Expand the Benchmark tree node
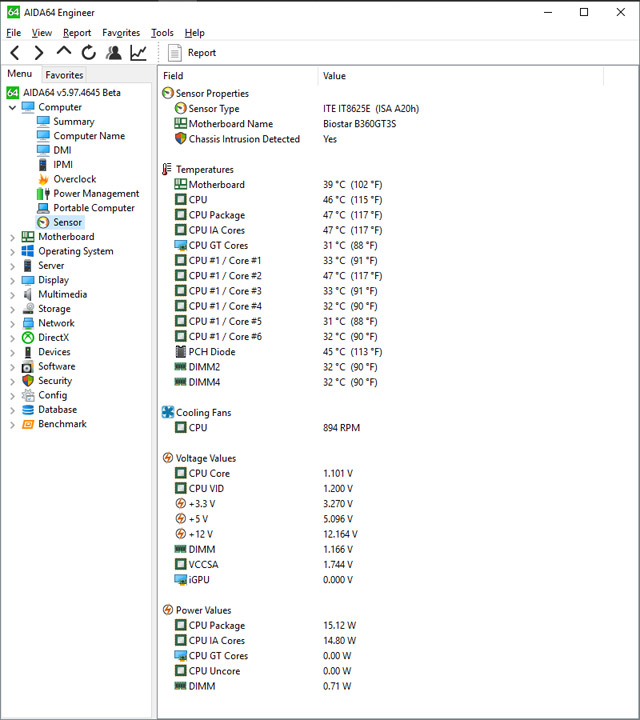This screenshot has width=640, height=720. (12, 424)
